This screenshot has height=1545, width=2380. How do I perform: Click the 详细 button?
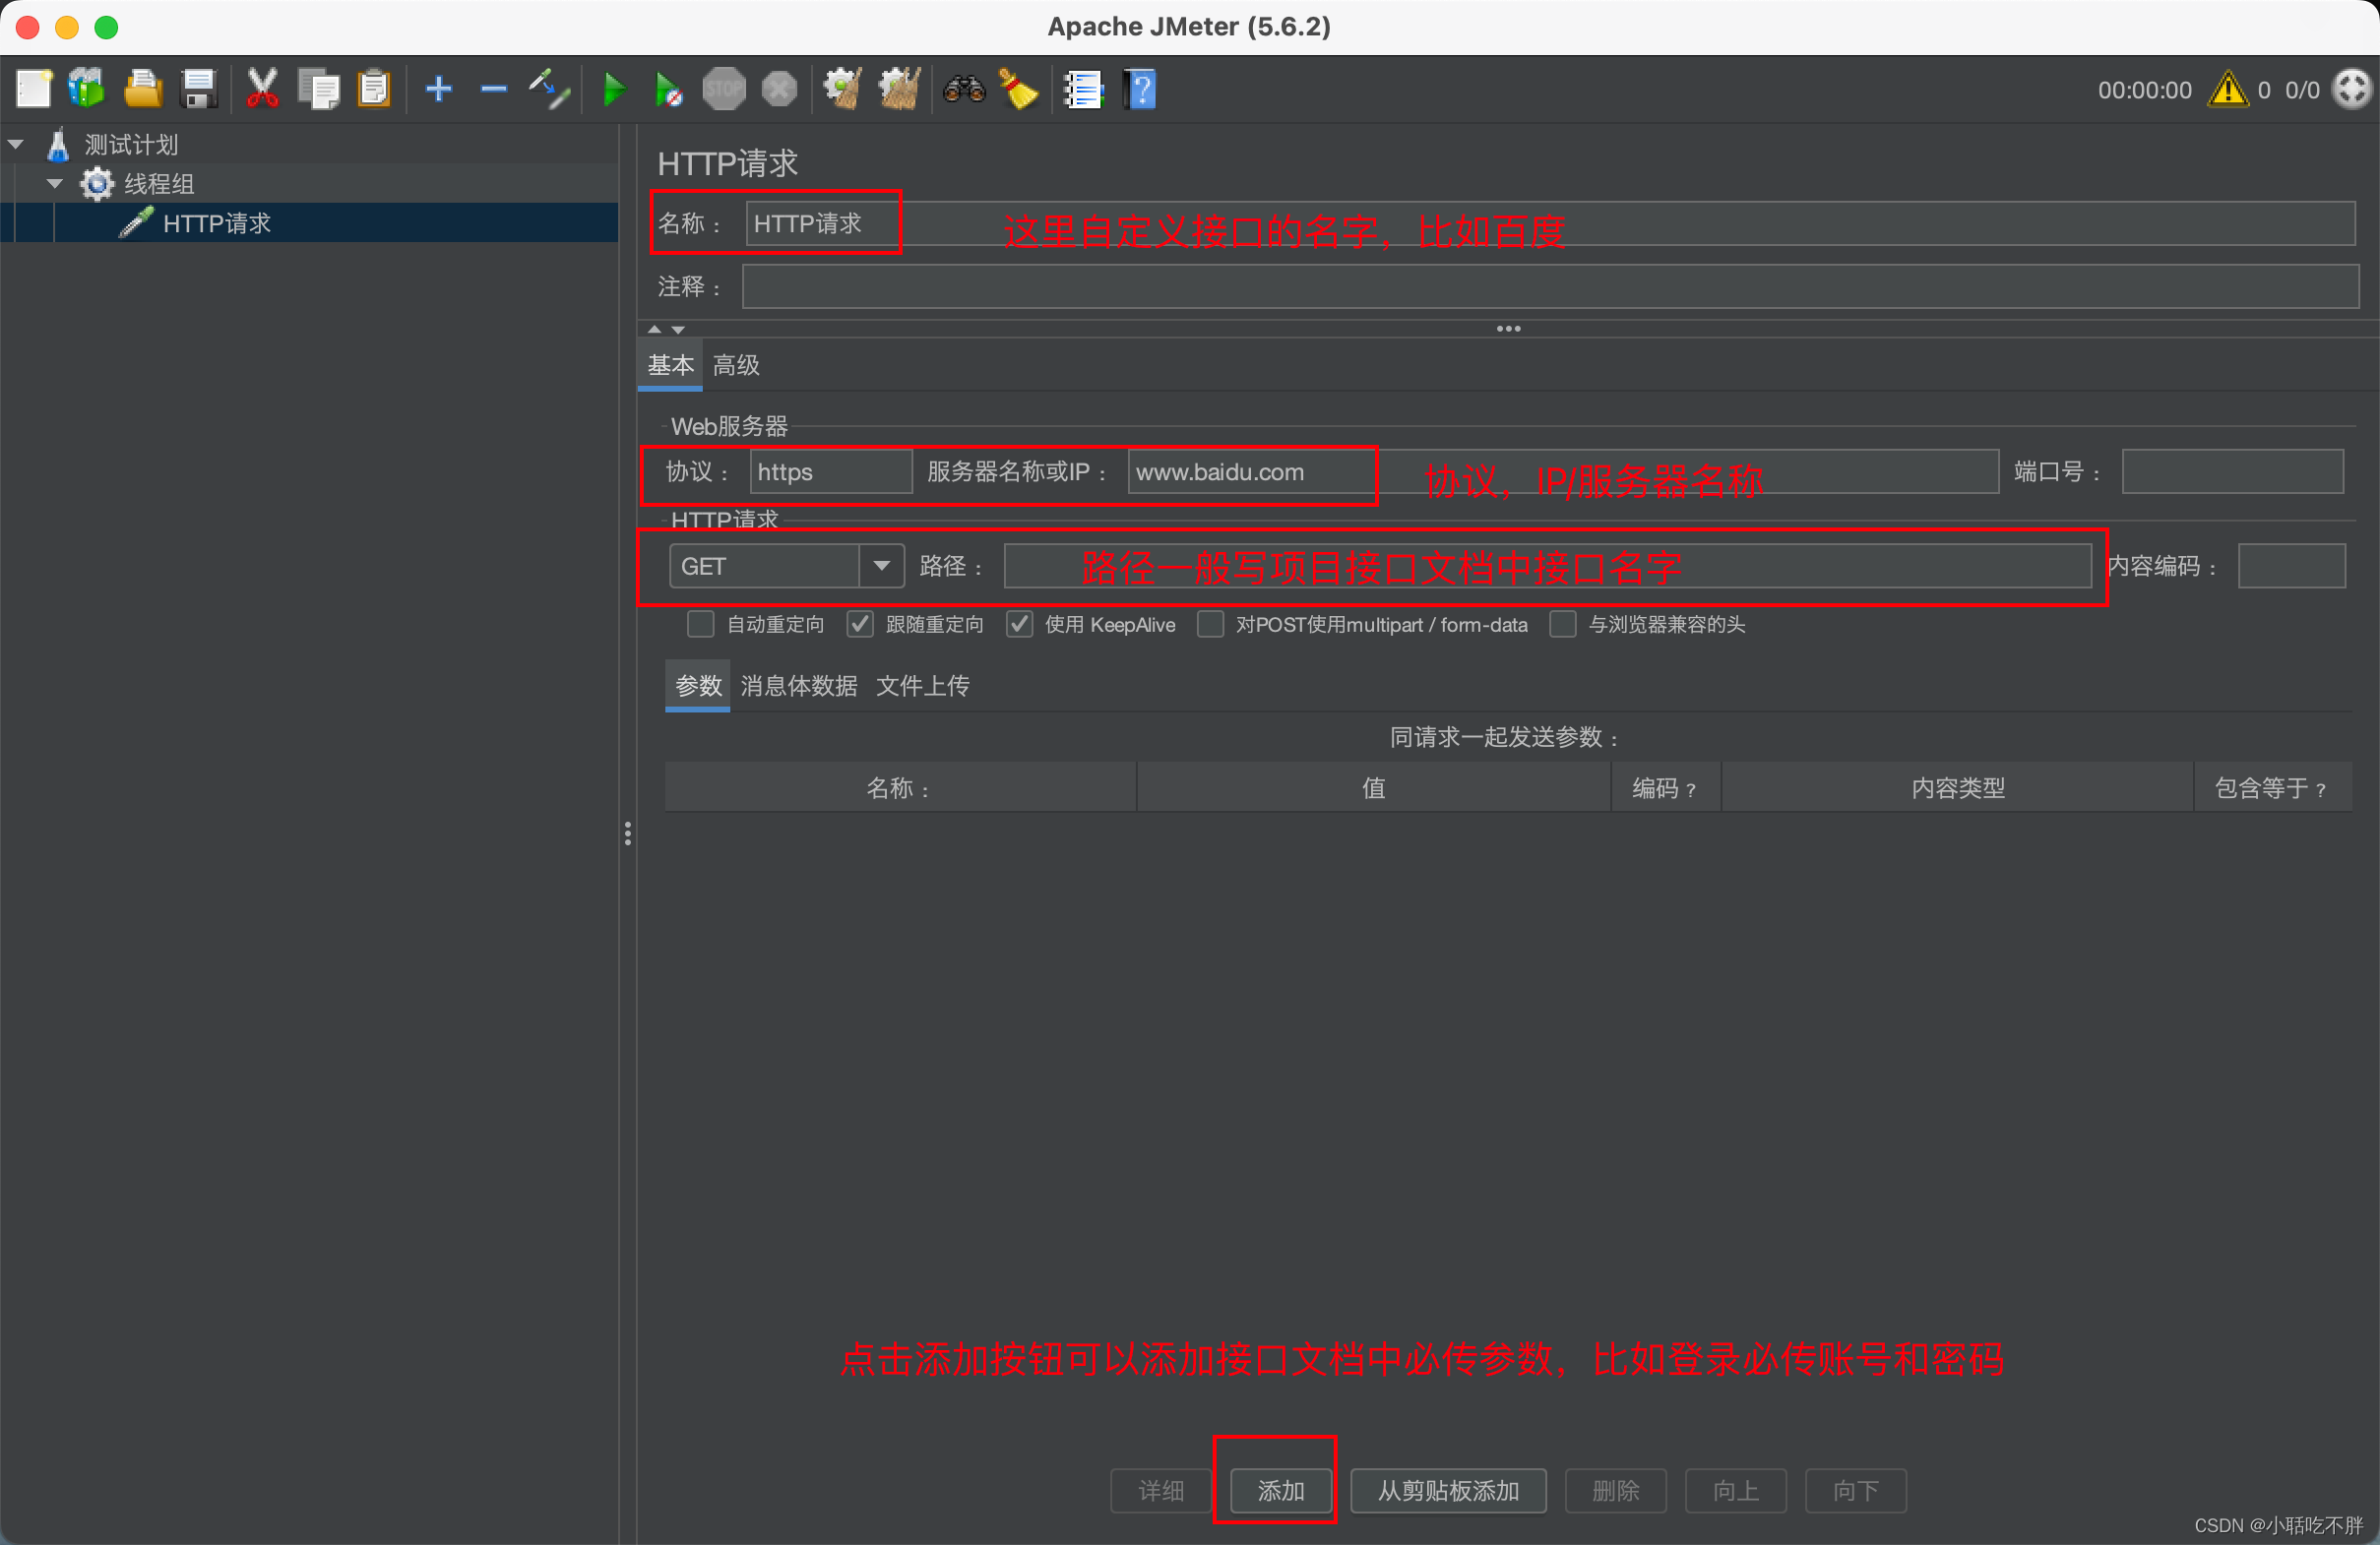pyautogui.click(x=1161, y=1491)
